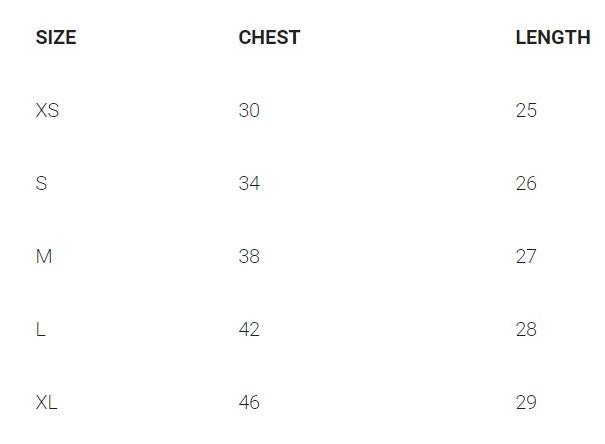The height and width of the screenshot is (444, 605).
Task: Pick length value 25 in XS row
Action: click(526, 110)
